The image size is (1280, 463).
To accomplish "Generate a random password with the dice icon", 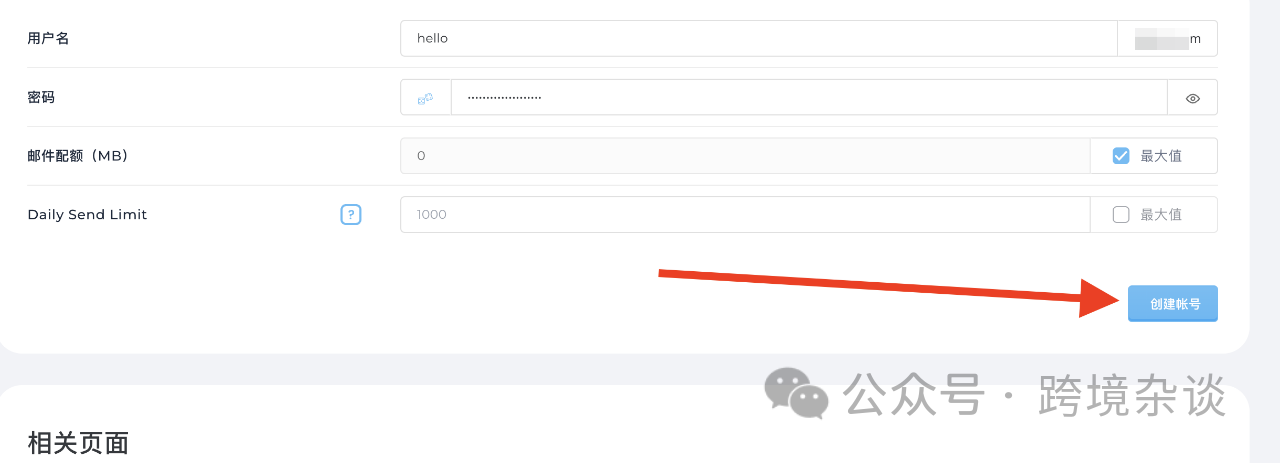I will point(426,98).
